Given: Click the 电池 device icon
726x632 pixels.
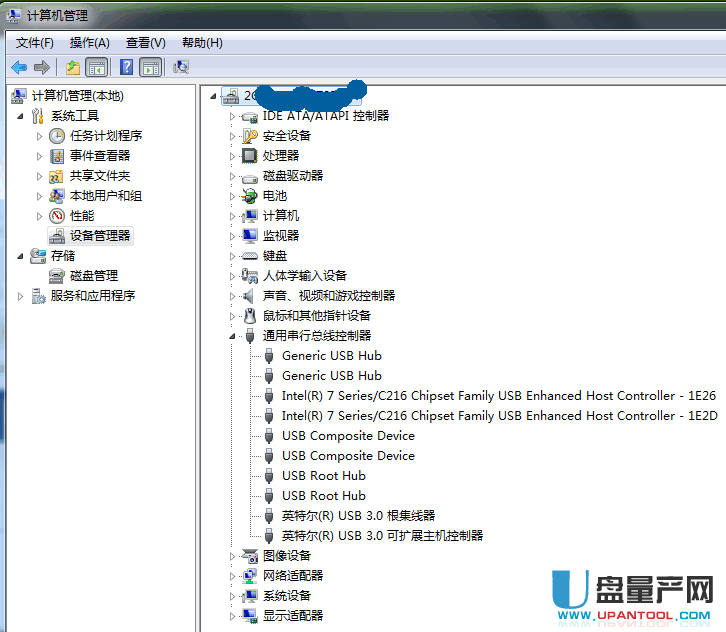Looking at the screenshot, I should (250, 196).
